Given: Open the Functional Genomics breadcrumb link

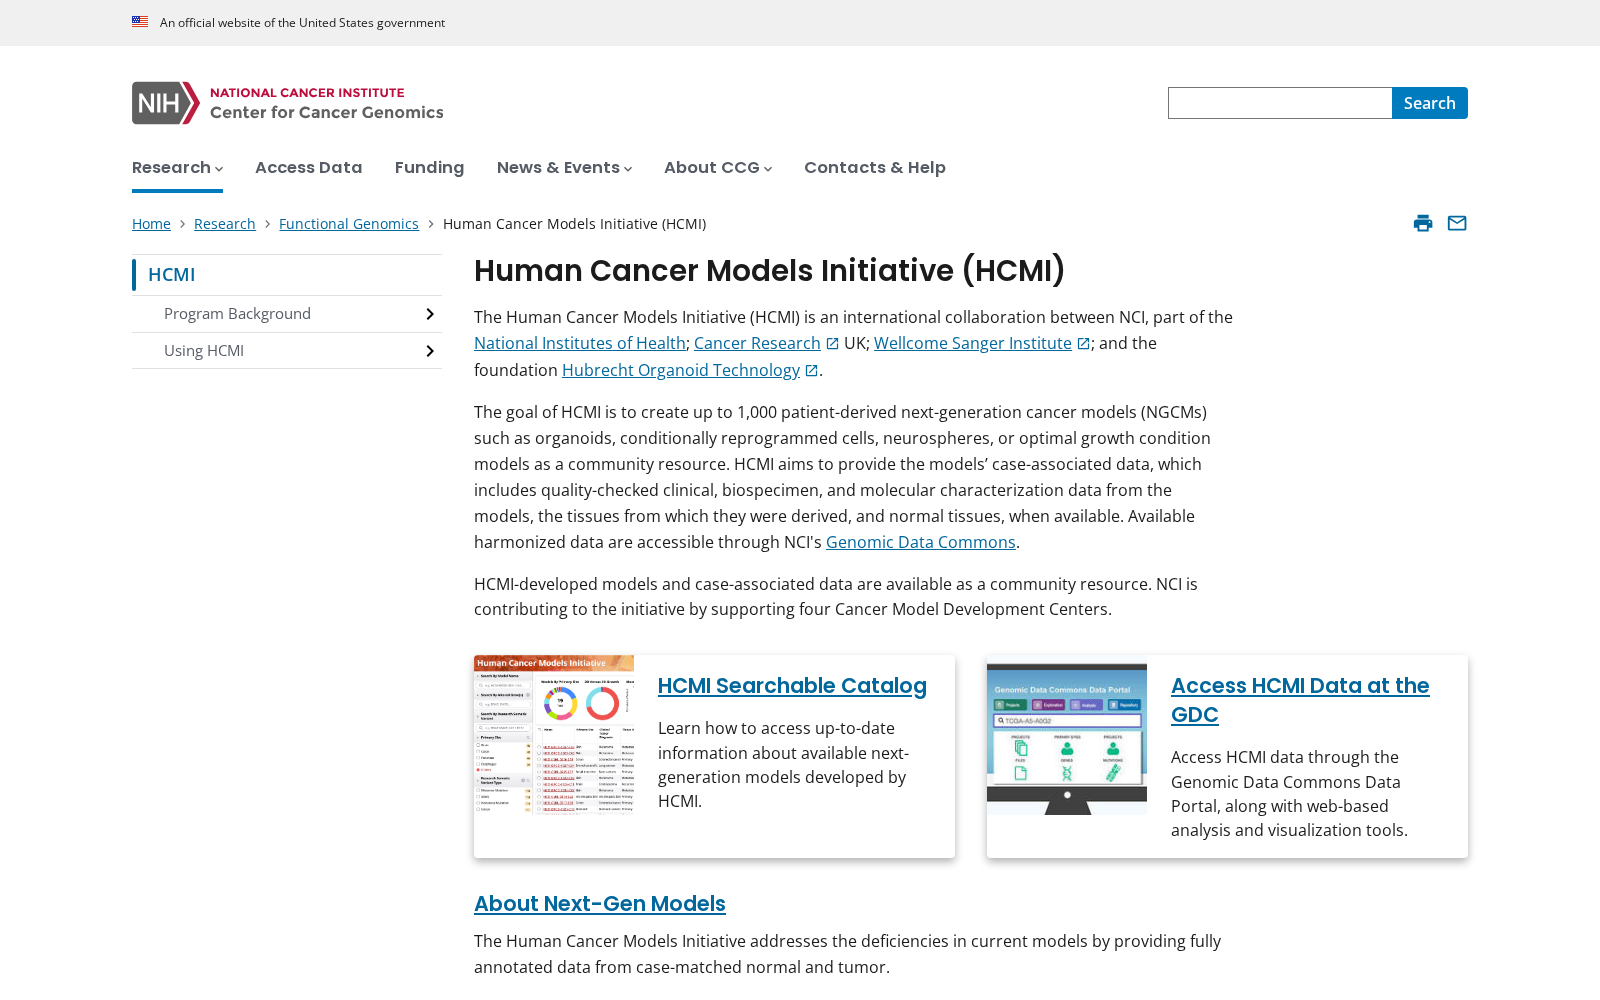Looking at the screenshot, I should [349, 224].
